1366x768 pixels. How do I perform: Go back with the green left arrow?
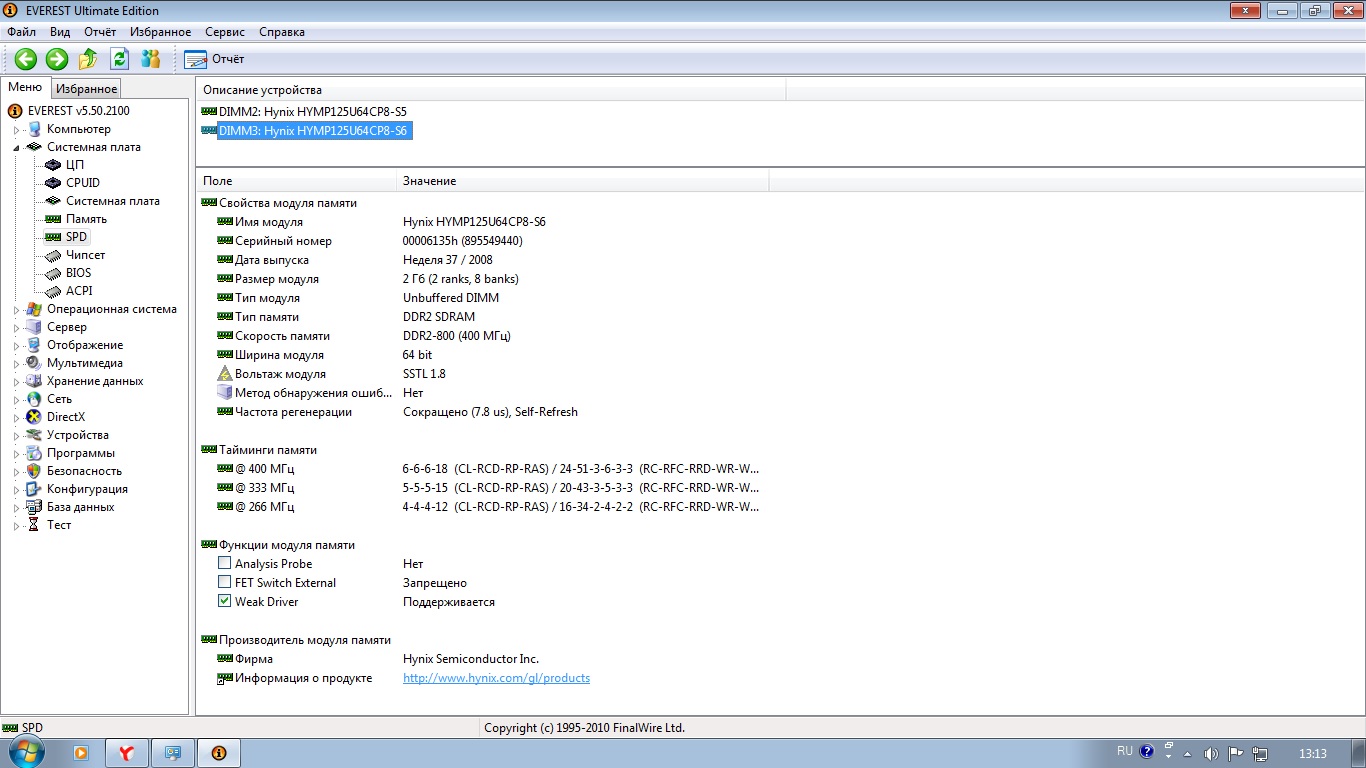(26, 59)
